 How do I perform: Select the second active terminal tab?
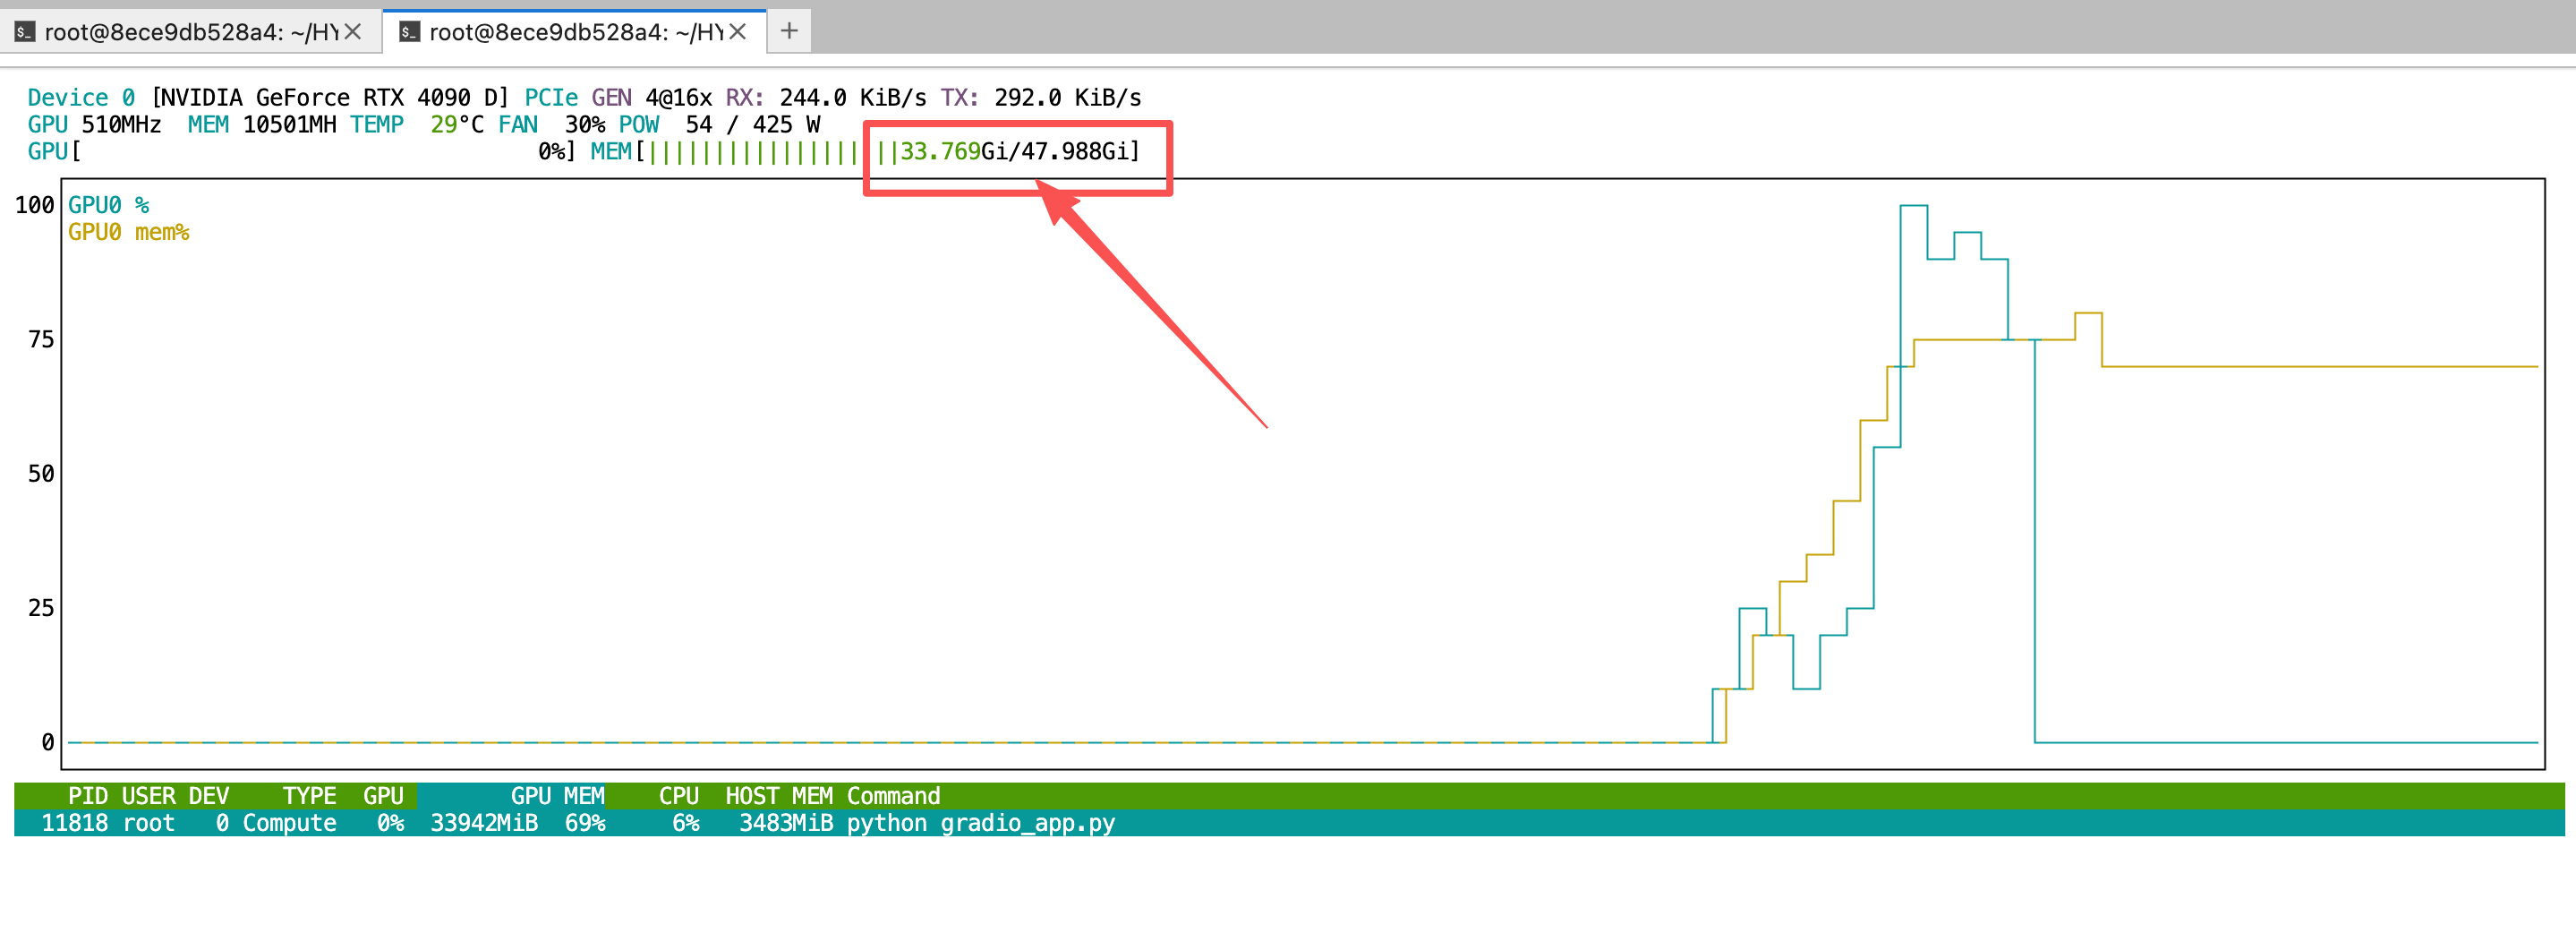click(575, 32)
